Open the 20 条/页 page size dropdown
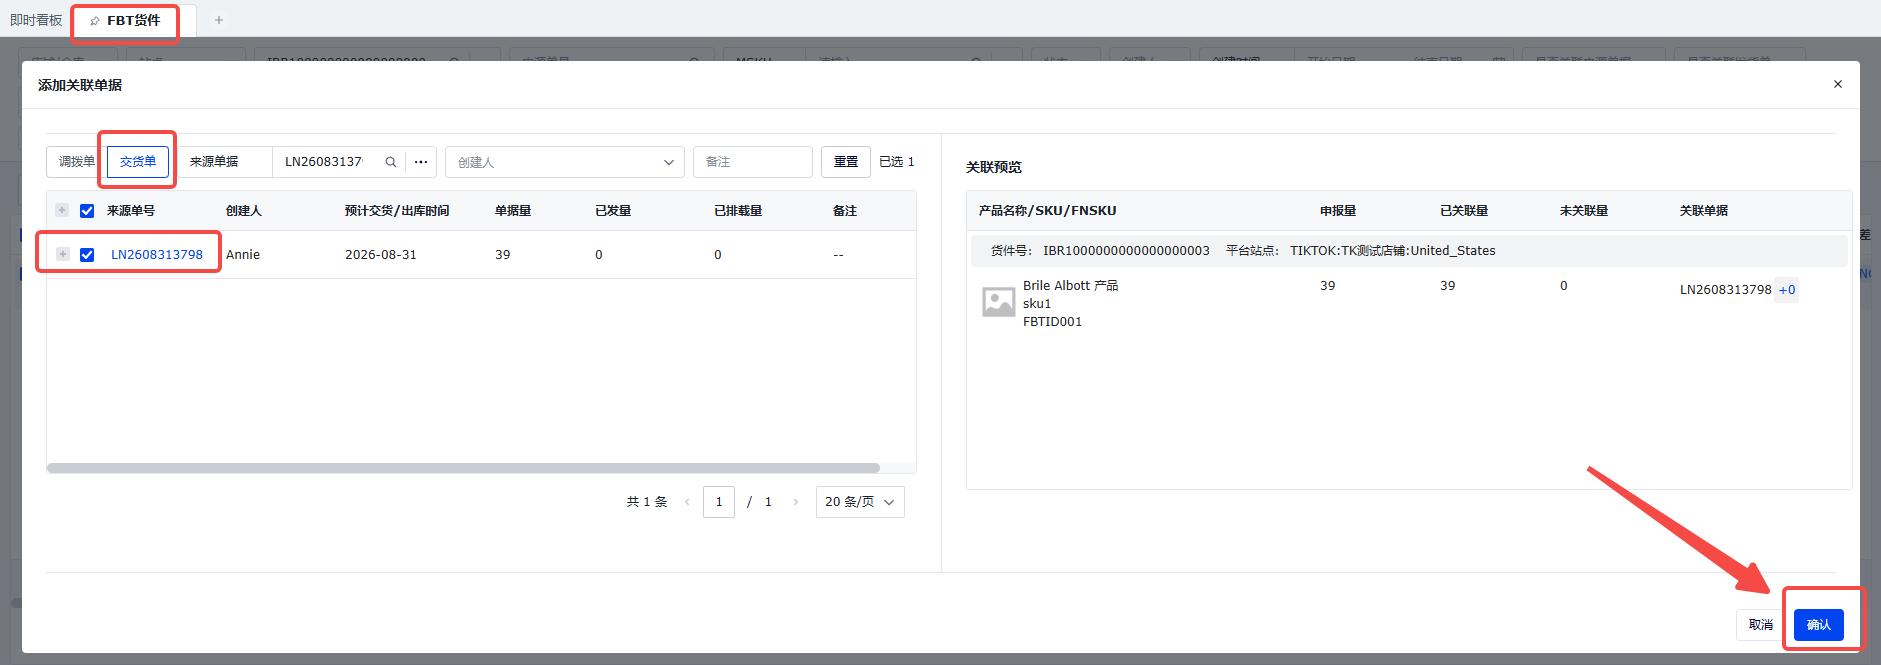 click(x=860, y=502)
